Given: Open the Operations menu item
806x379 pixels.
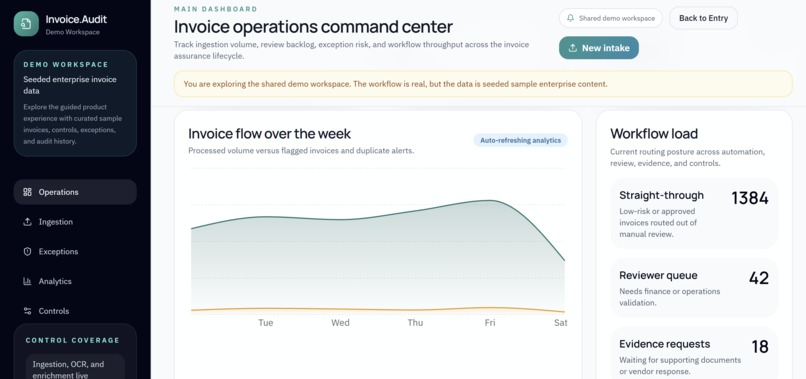Looking at the screenshot, I should (x=75, y=192).
